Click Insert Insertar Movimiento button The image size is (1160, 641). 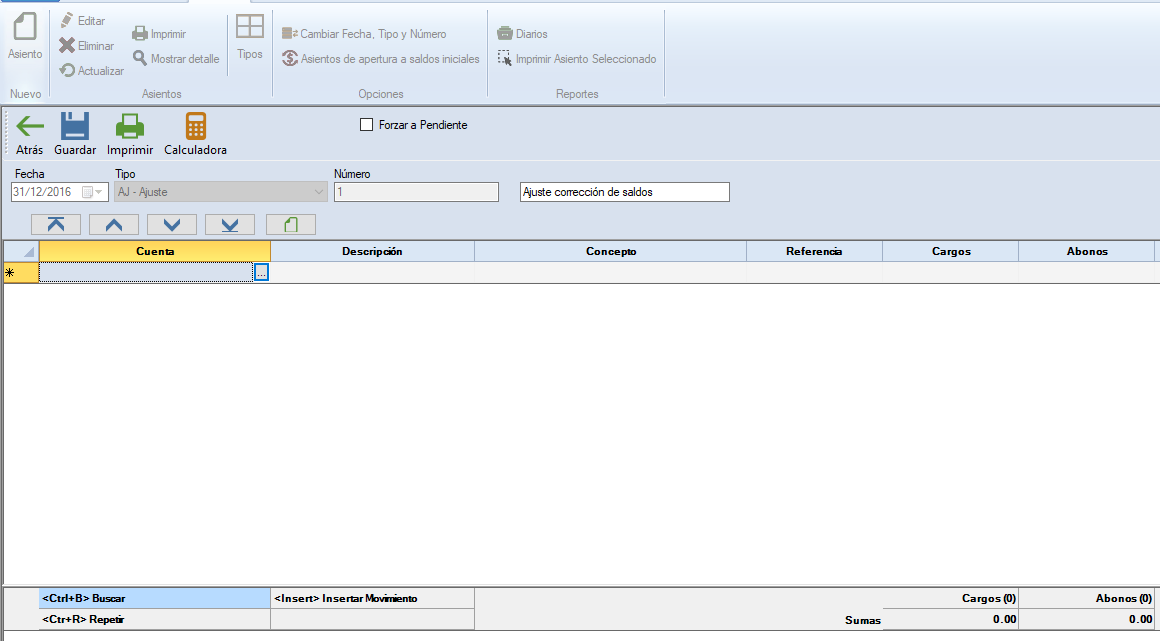click(x=371, y=598)
